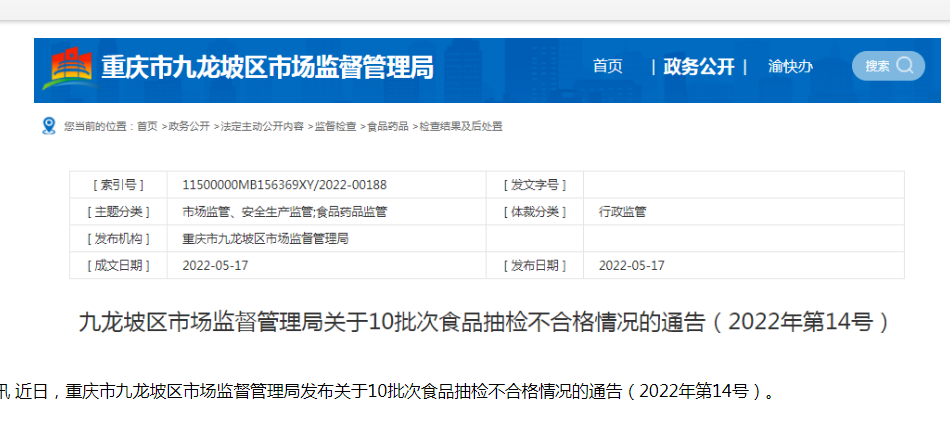The height and width of the screenshot is (432, 950).
Task: Click the article headline about 10批次食品抽检
Action: coord(484,322)
